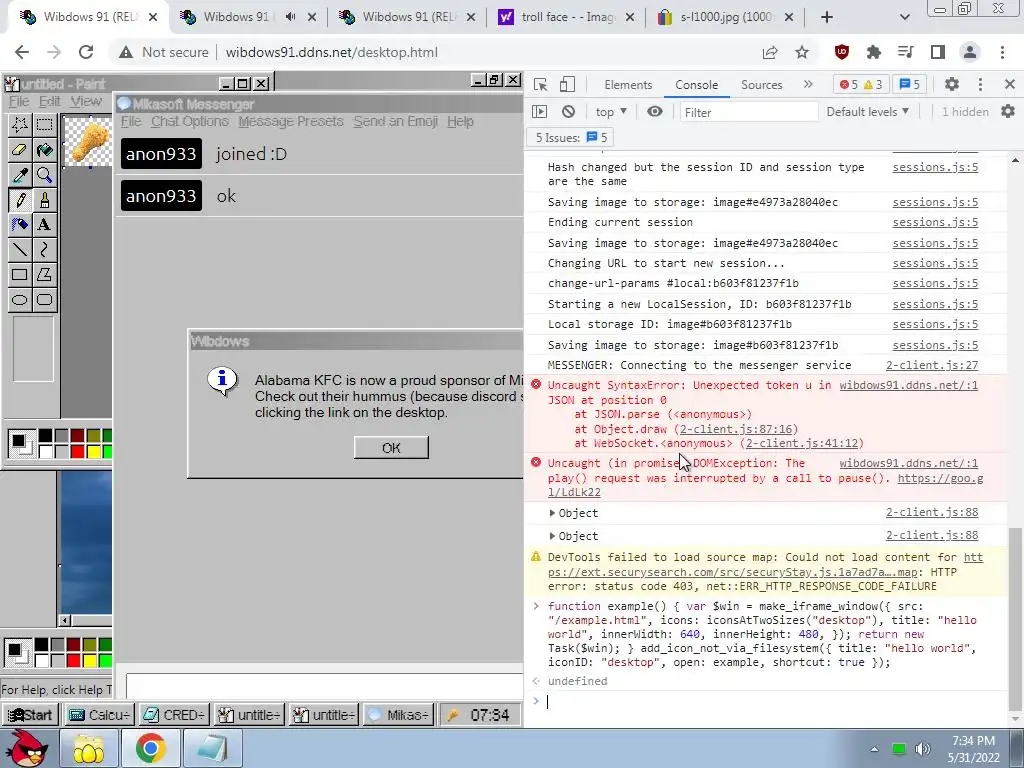Switch to the Sources tab in DevTools

761,85
